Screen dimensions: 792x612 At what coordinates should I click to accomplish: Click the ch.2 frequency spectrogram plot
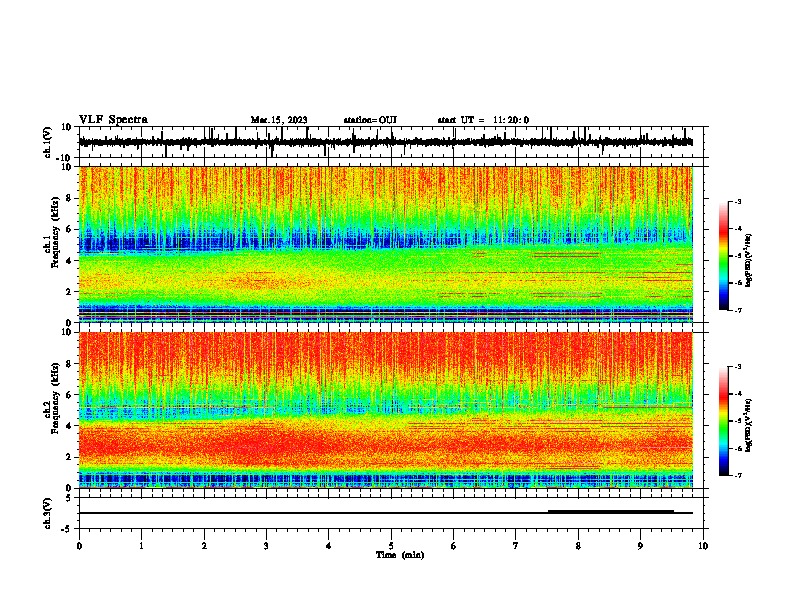coord(386,410)
